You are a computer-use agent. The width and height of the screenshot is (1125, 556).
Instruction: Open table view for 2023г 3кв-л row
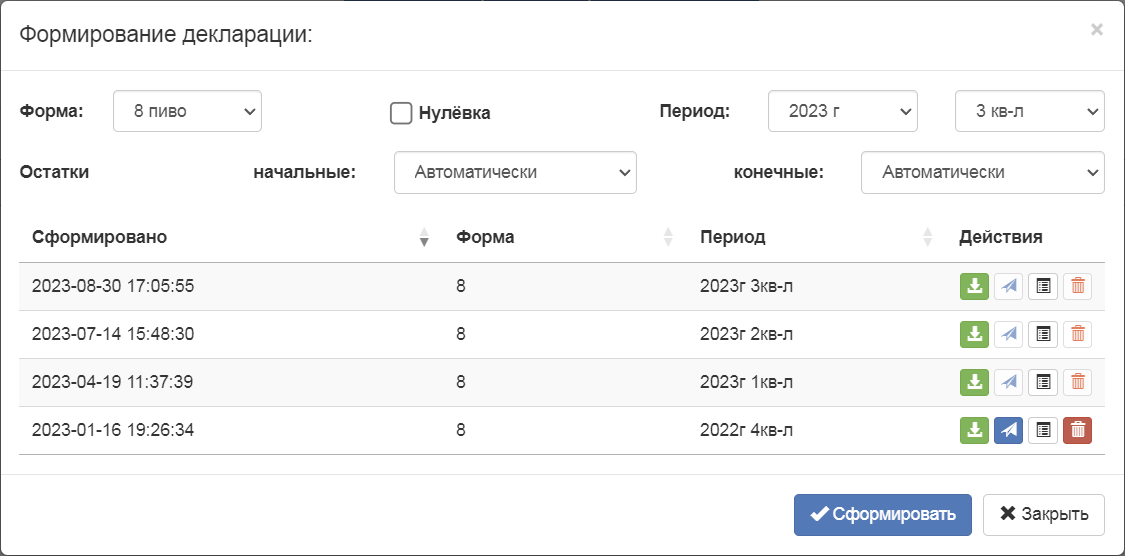pos(1043,286)
